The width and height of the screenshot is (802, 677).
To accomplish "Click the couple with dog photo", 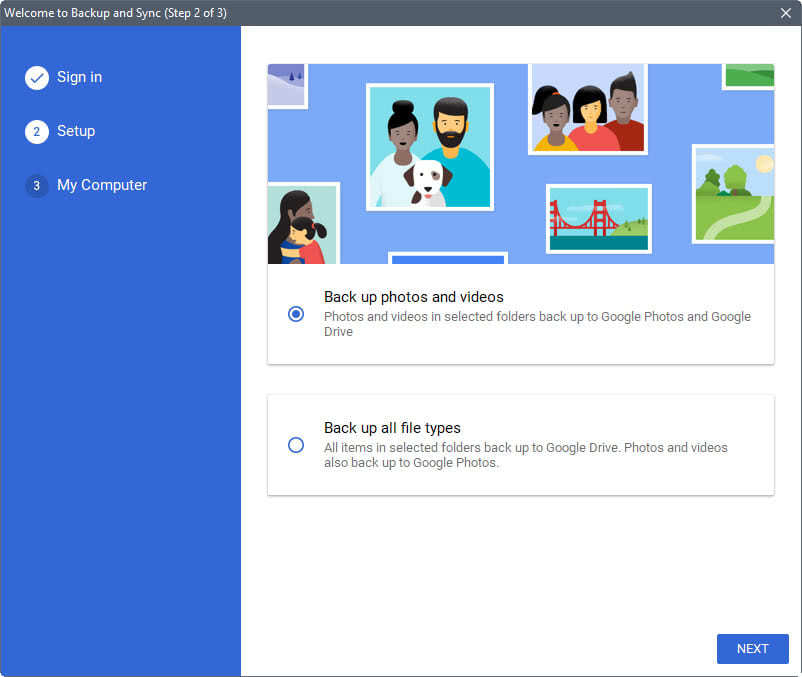I will coord(429,147).
